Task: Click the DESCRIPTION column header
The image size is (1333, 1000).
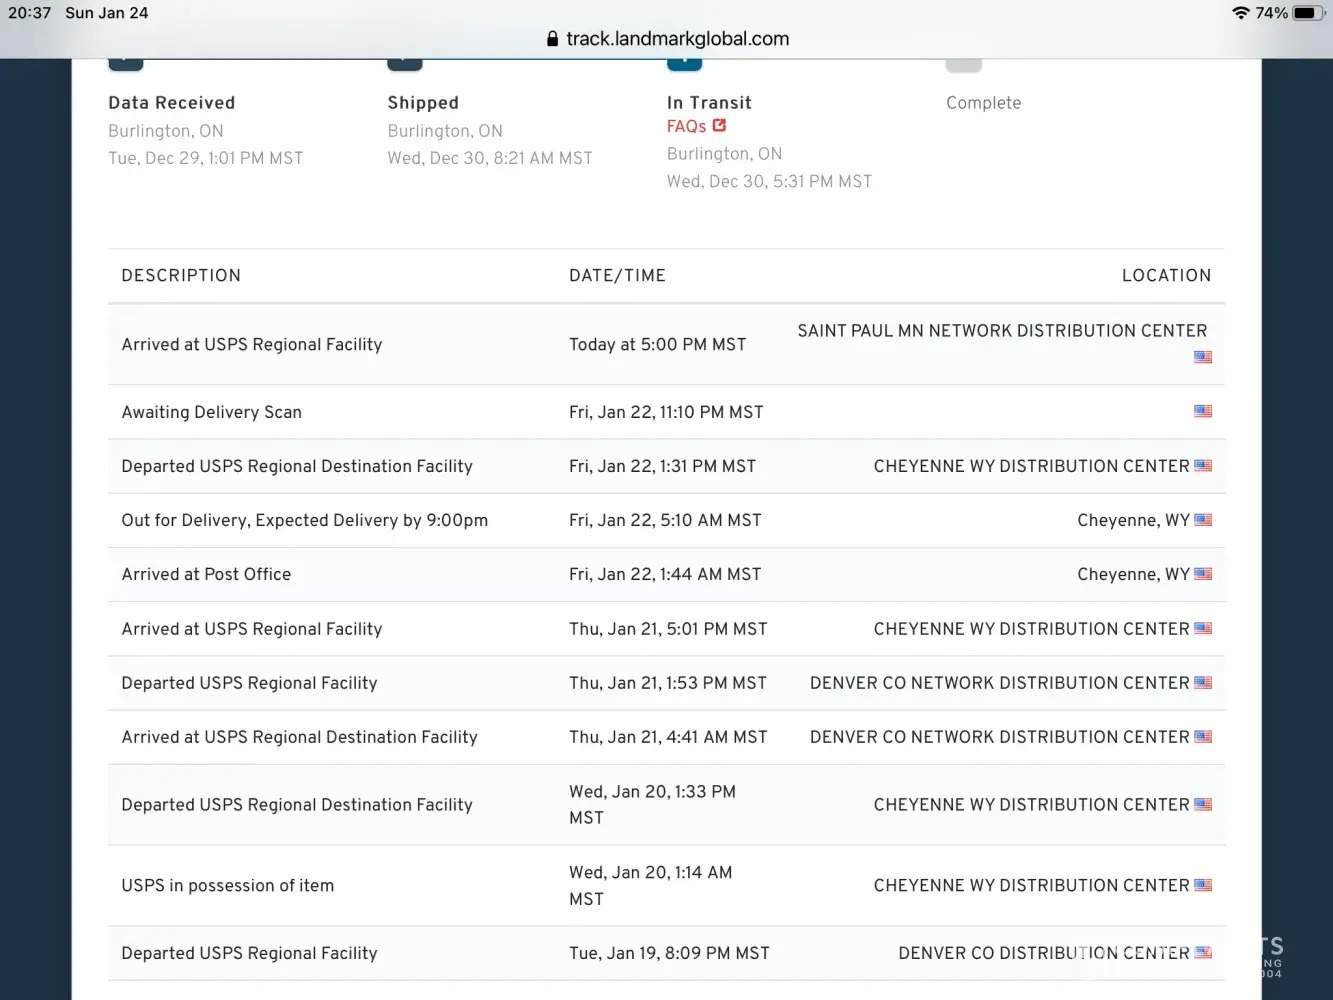Action: pos(181,276)
